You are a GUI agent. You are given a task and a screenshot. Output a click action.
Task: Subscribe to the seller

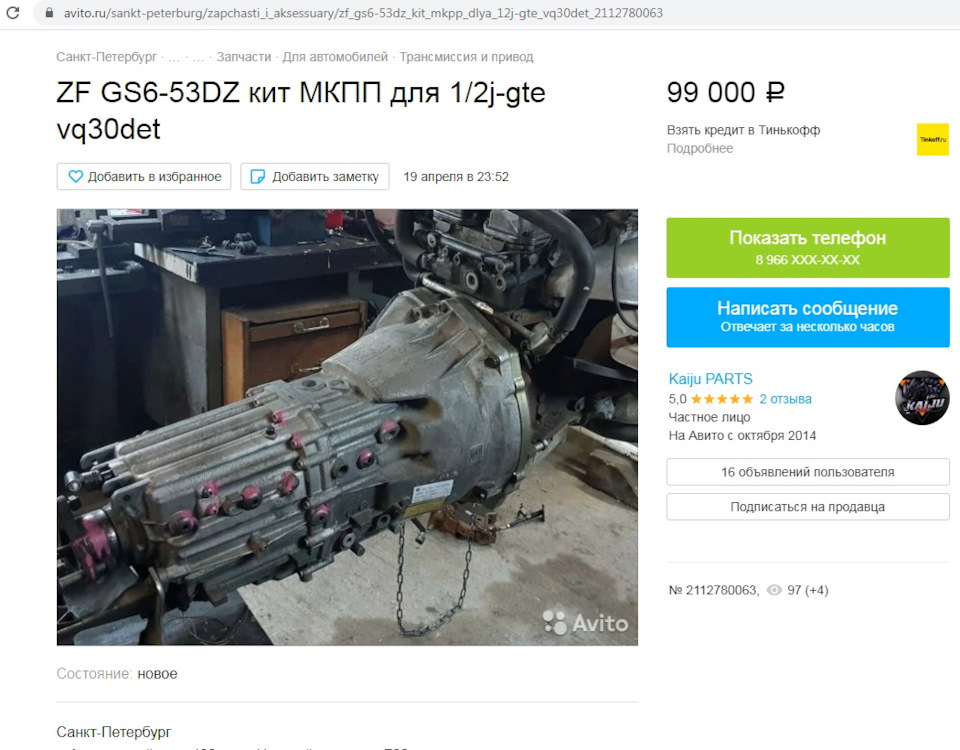point(808,507)
